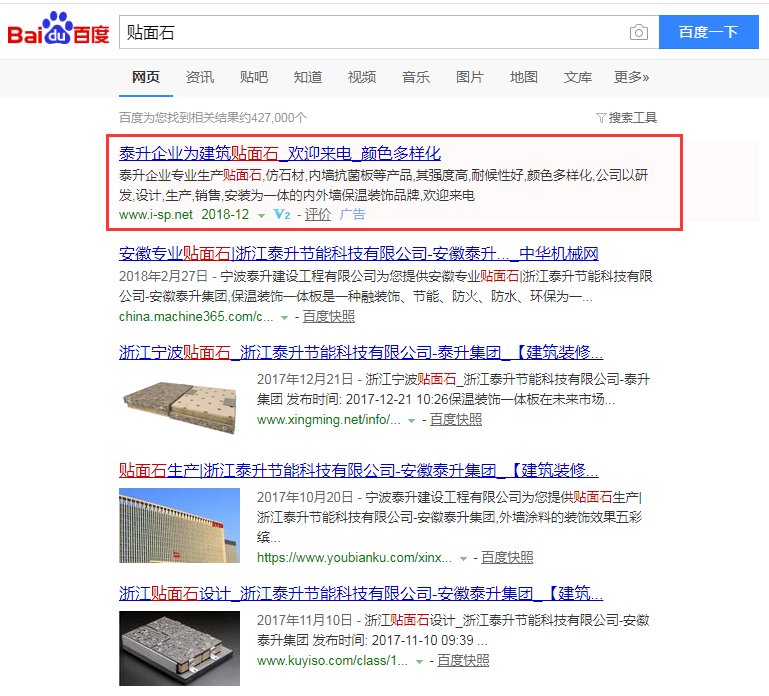769x696 pixels.
Task: Click the V2 verification badge
Action: (x=282, y=214)
